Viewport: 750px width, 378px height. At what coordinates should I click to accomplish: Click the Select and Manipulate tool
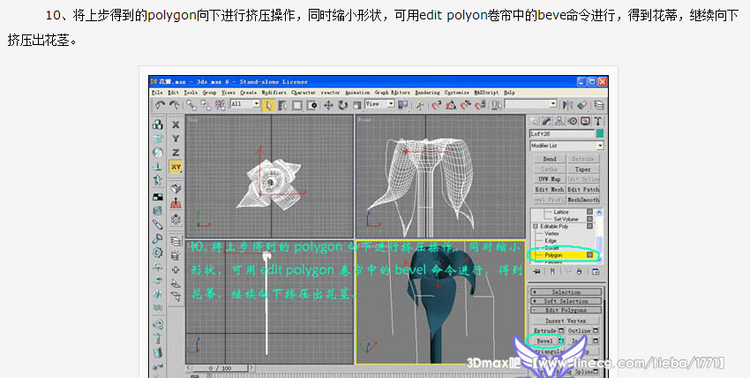pos(419,105)
